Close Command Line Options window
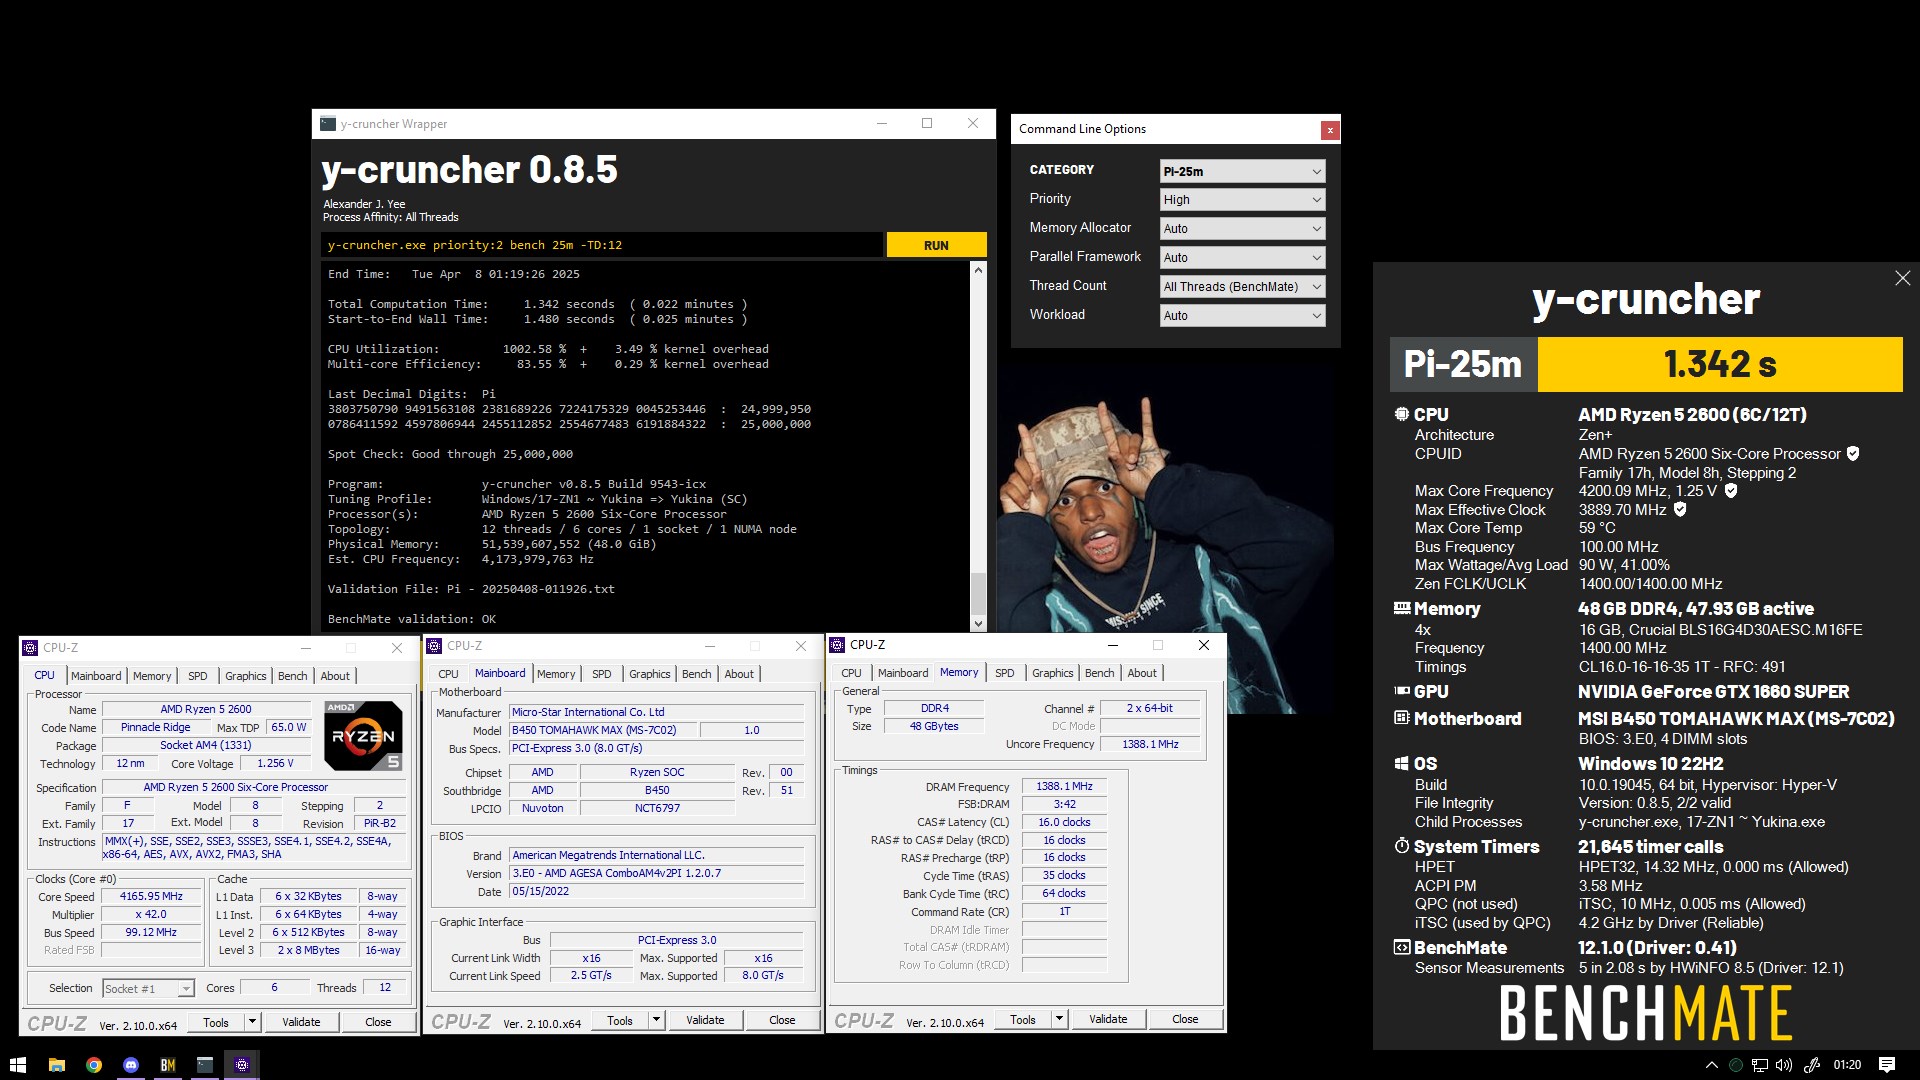 tap(1330, 129)
